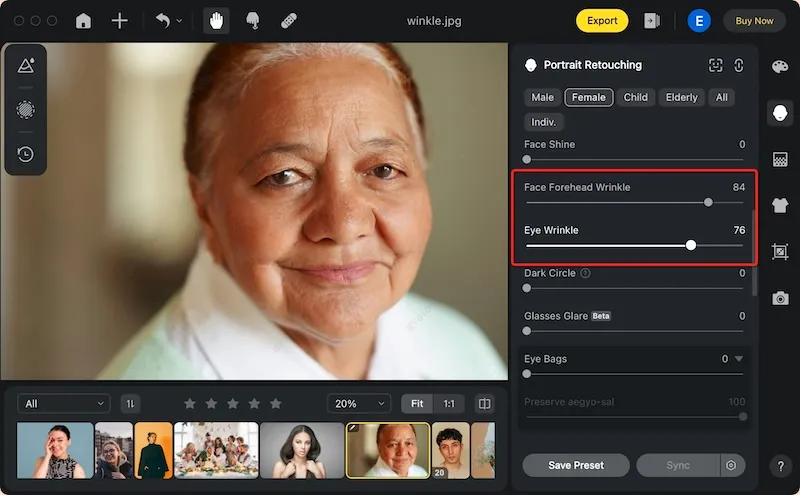Select the healing bandage tool
The width and height of the screenshot is (800, 495).
point(288,20)
